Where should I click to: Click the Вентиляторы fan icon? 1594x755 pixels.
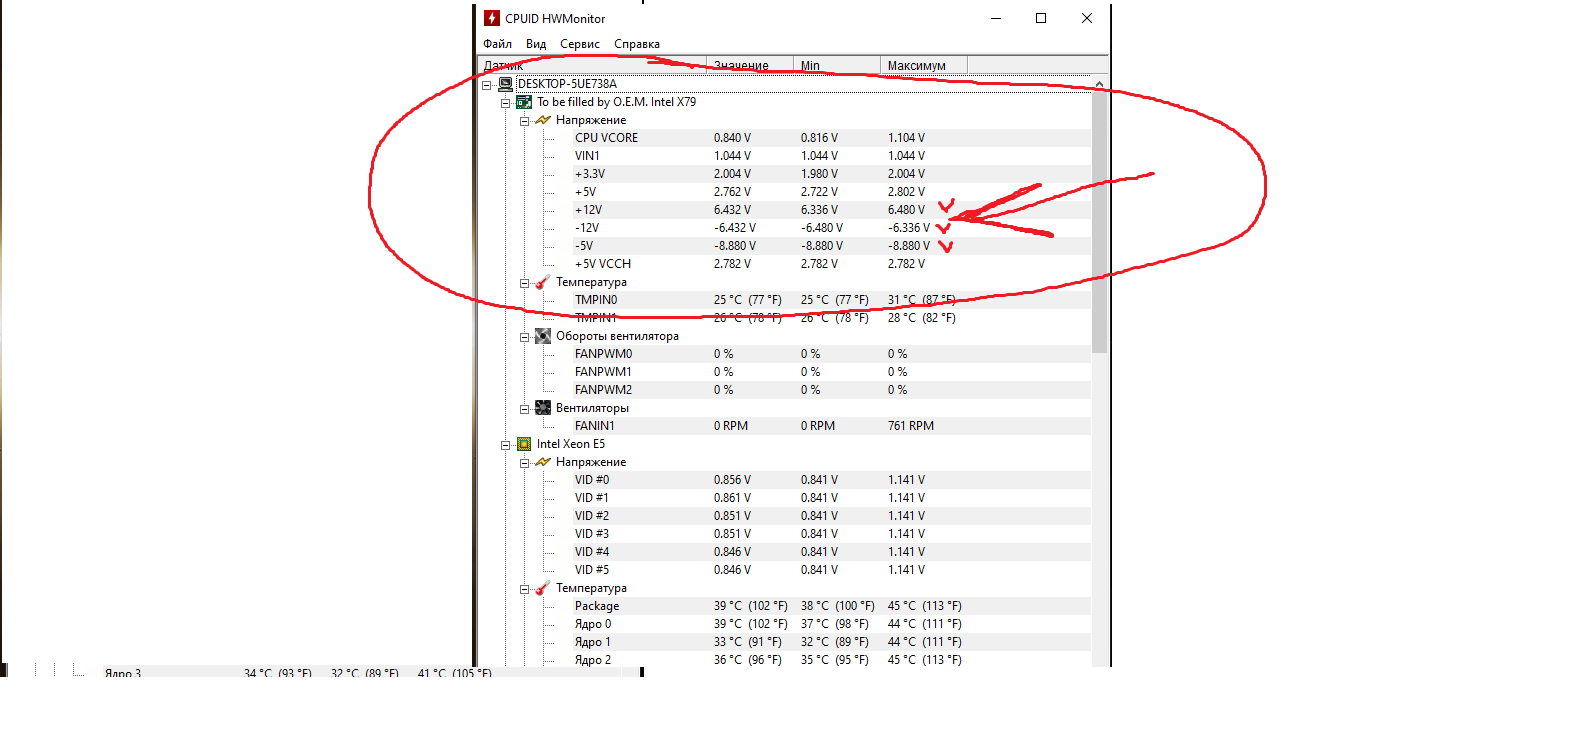(543, 408)
